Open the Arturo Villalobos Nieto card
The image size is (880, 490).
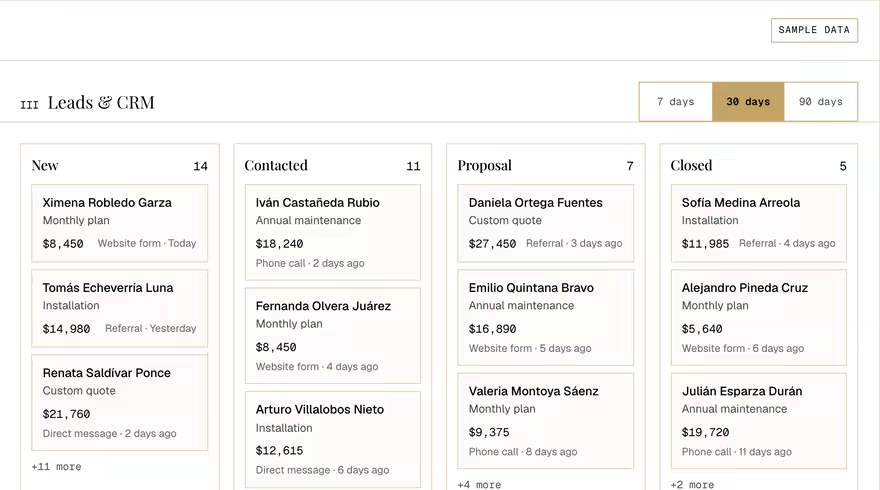point(333,439)
